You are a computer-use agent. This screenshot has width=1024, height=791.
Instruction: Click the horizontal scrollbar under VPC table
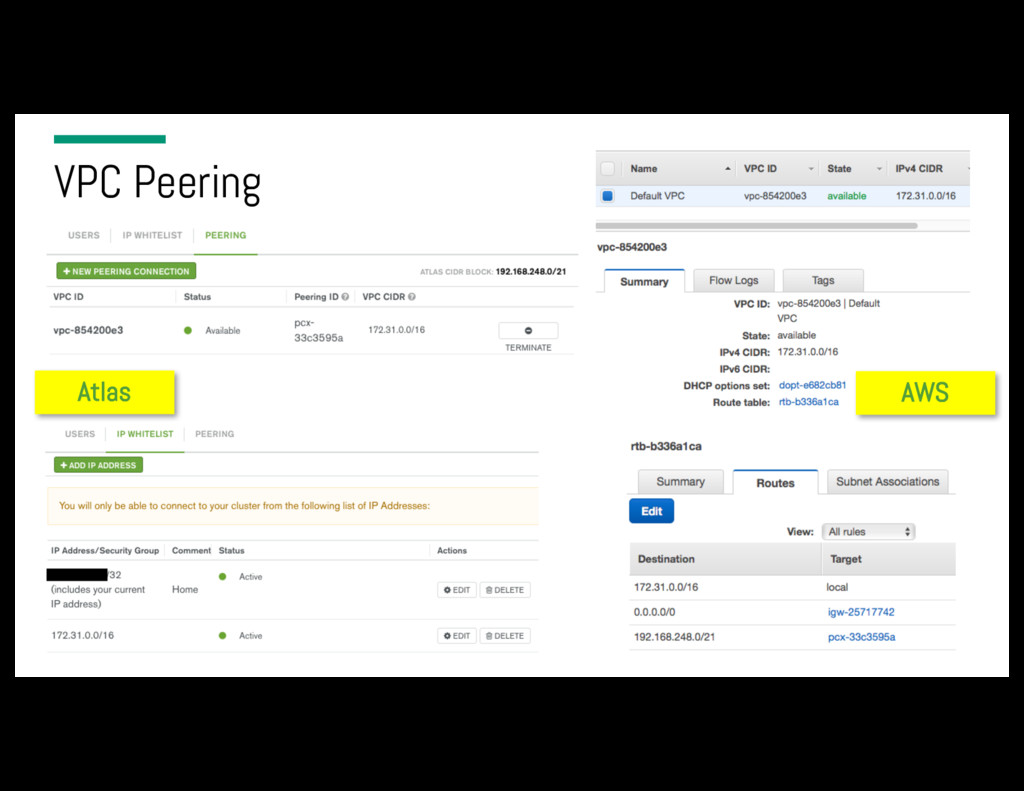click(756, 226)
